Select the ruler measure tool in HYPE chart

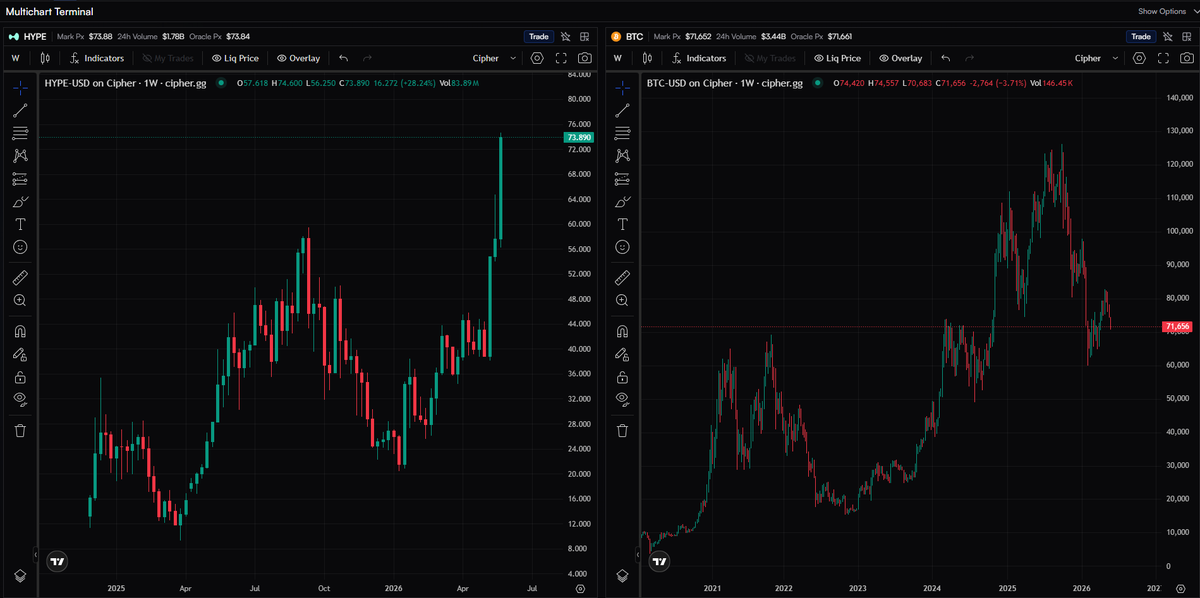coord(20,277)
